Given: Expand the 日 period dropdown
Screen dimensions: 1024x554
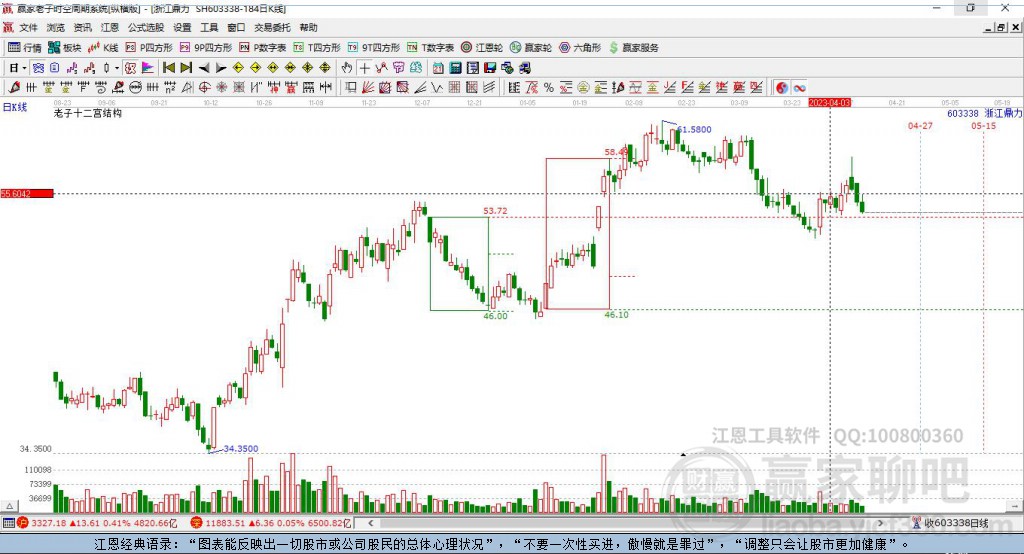Looking at the screenshot, I should click(24, 68).
